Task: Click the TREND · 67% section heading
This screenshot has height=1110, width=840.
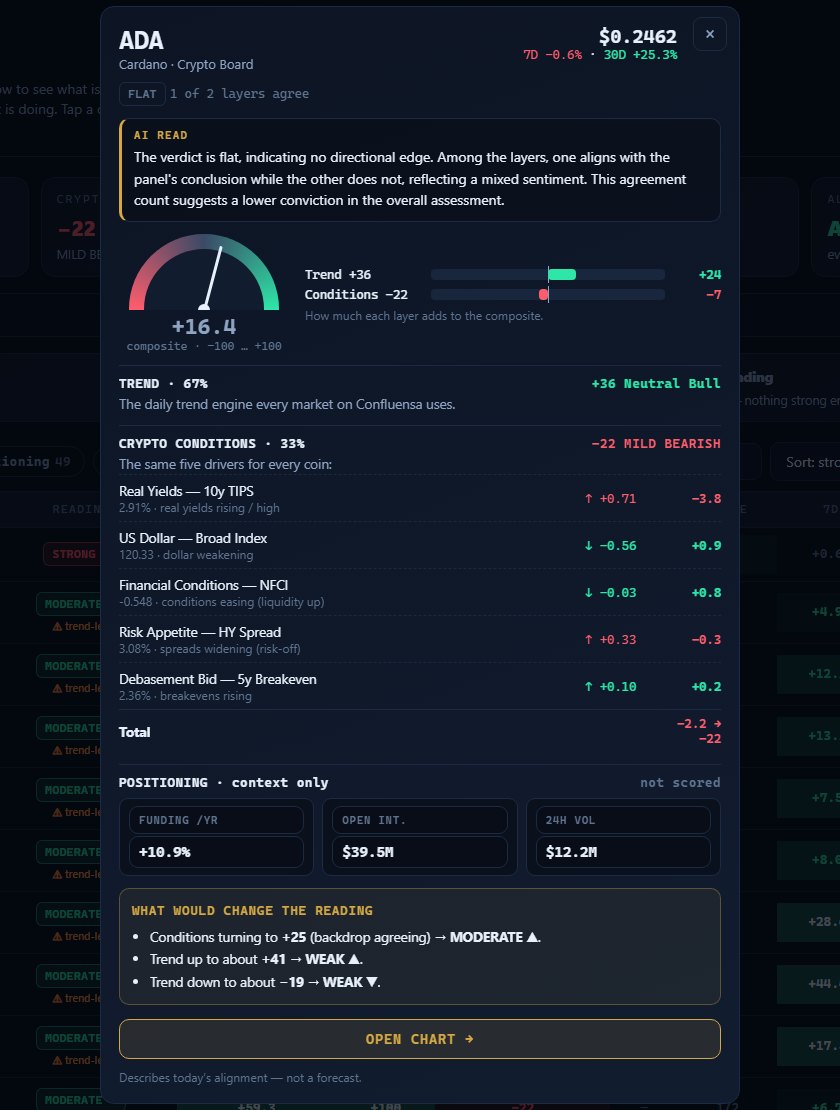Action: tap(163, 384)
